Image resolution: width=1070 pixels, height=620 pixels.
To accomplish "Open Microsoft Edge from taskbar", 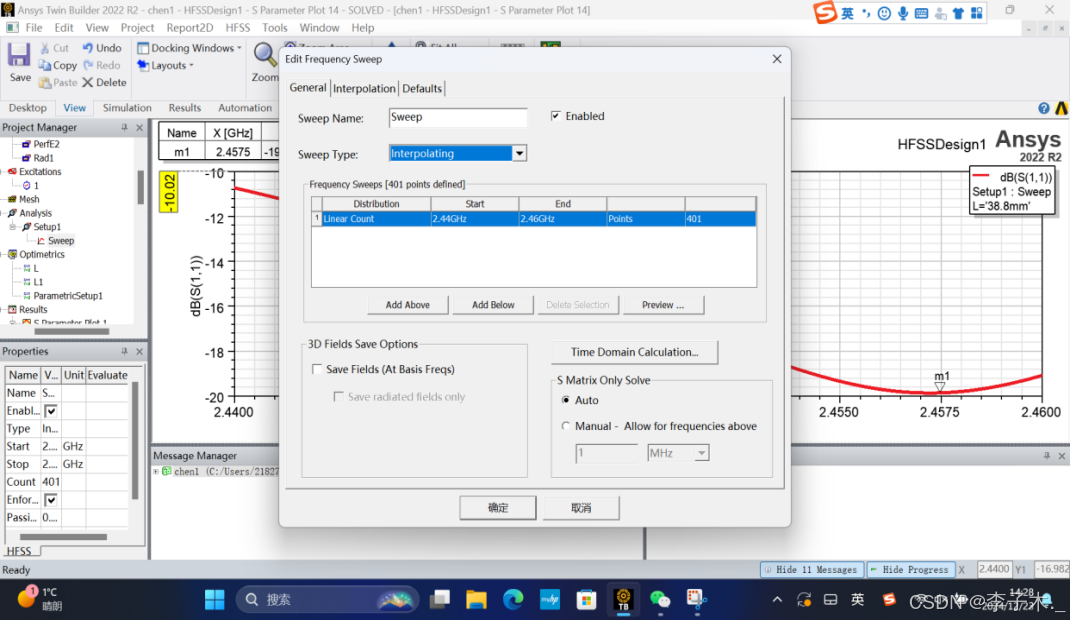I will click(x=513, y=600).
